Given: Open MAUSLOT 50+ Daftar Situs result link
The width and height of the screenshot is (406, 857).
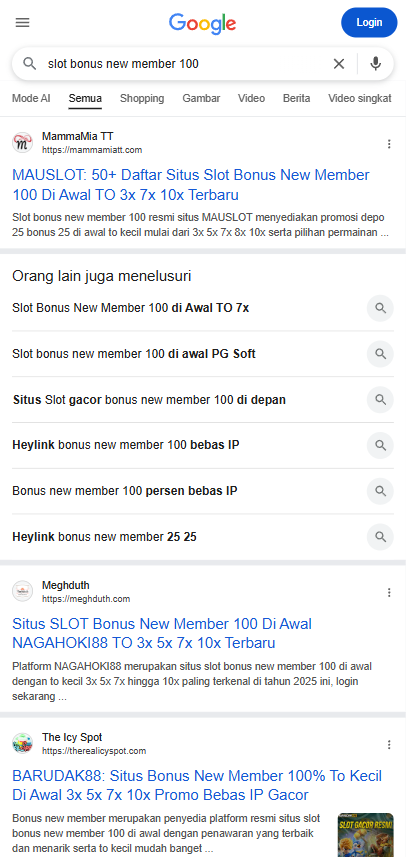Looking at the screenshot, I should coord(191,185).
